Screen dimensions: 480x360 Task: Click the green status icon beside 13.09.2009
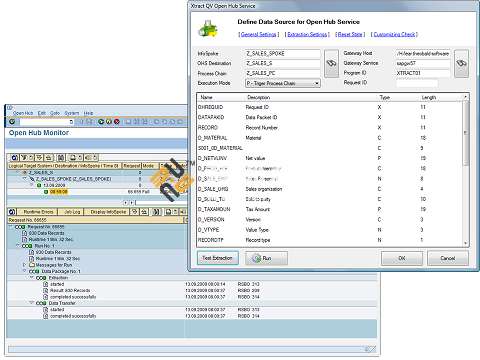click(x=39, y=185)
